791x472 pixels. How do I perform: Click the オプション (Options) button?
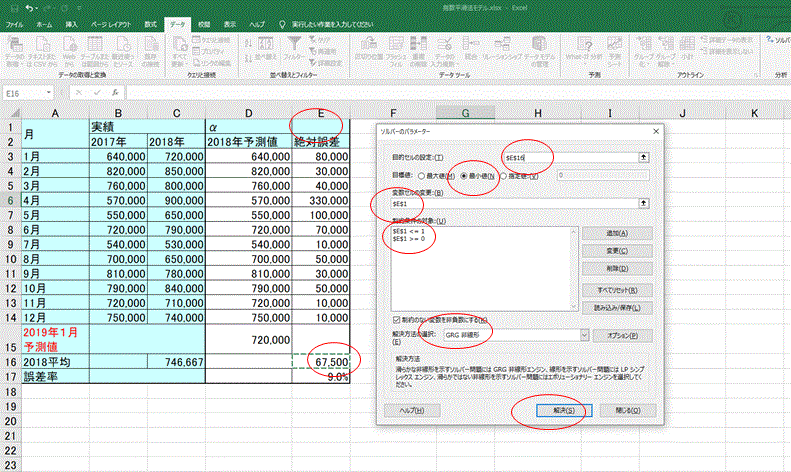point(622,336)
